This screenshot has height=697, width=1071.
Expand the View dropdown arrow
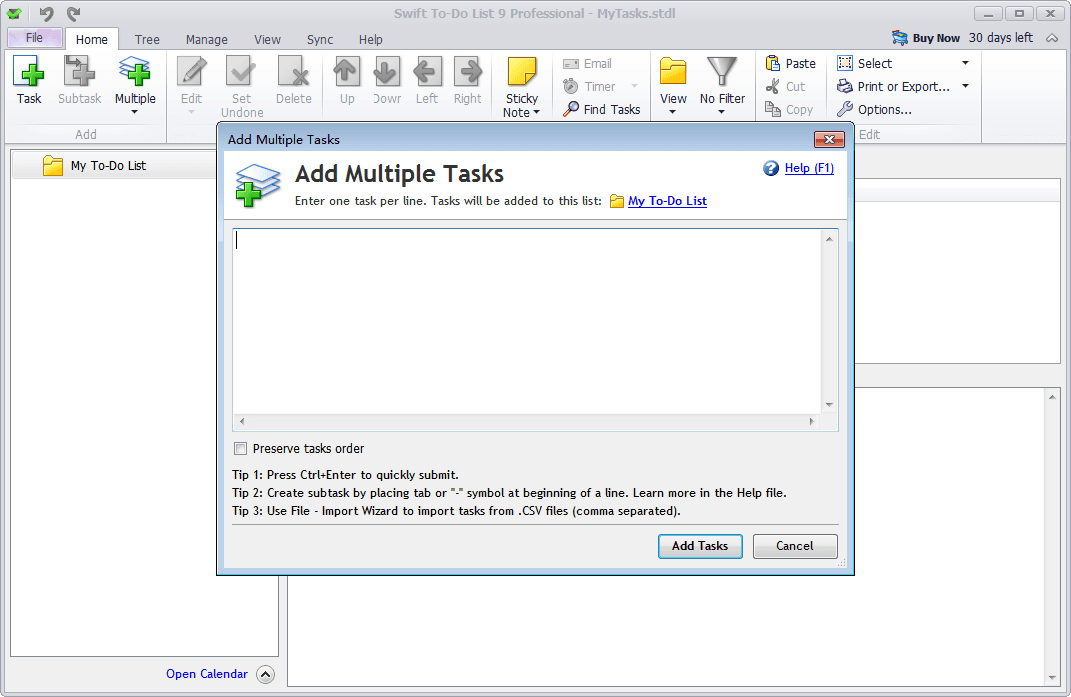pos(673,112)
